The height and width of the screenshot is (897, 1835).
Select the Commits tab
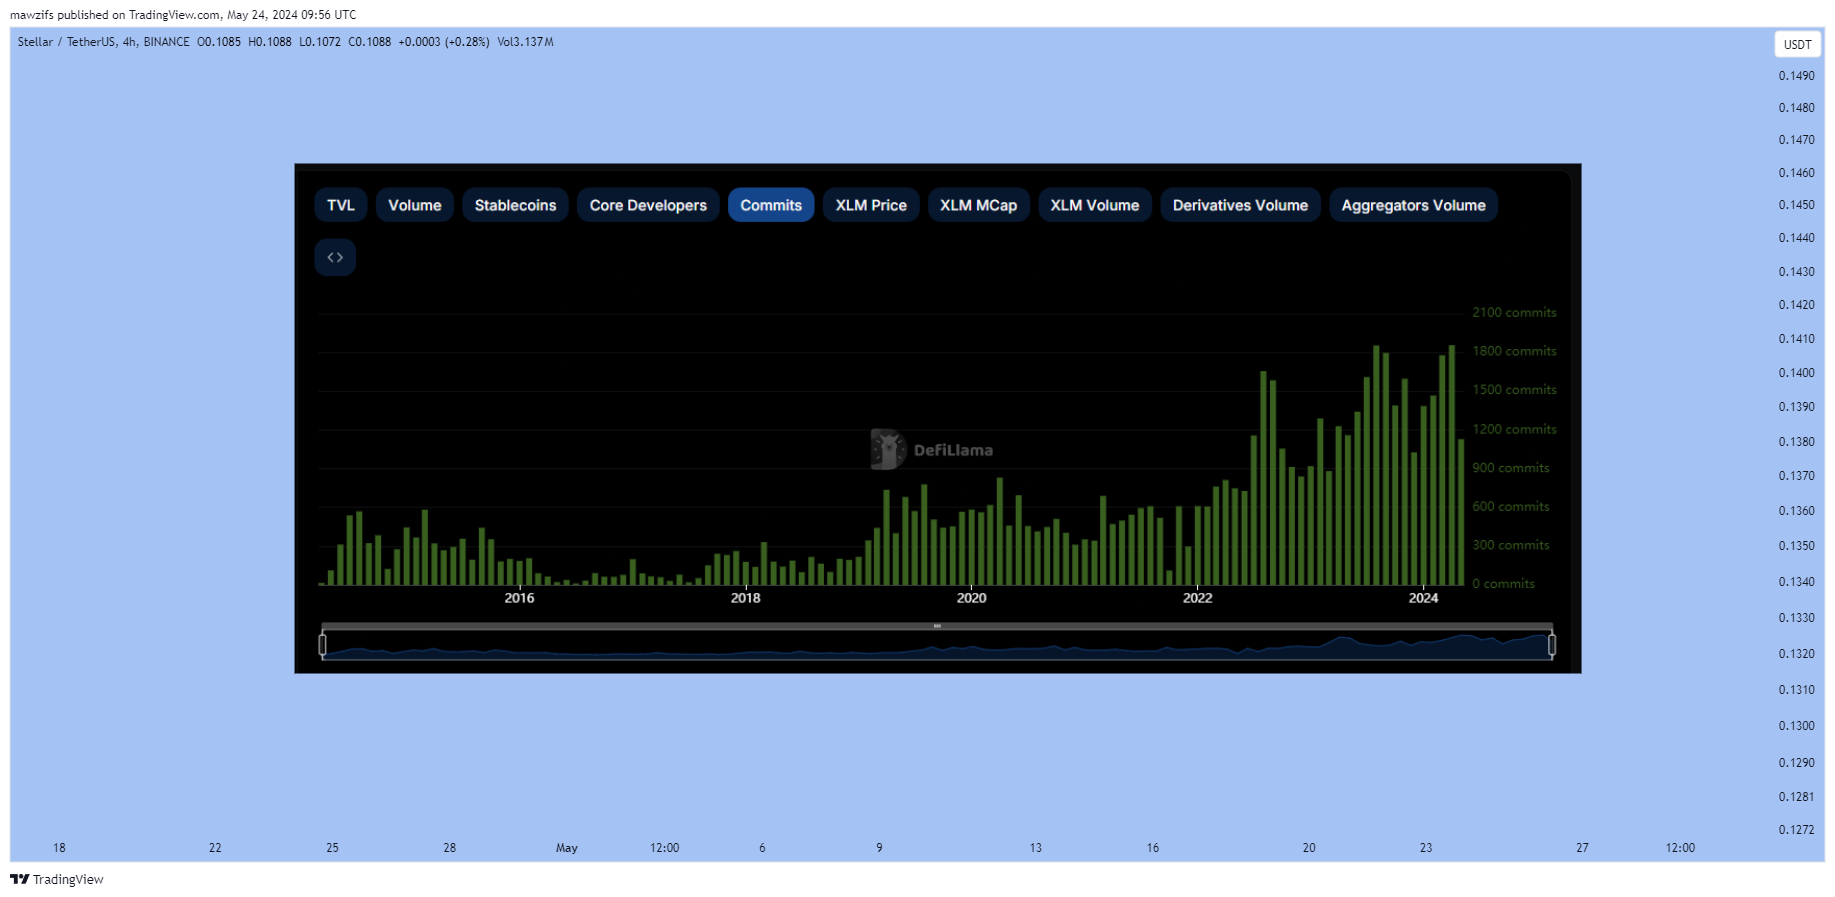771,205
